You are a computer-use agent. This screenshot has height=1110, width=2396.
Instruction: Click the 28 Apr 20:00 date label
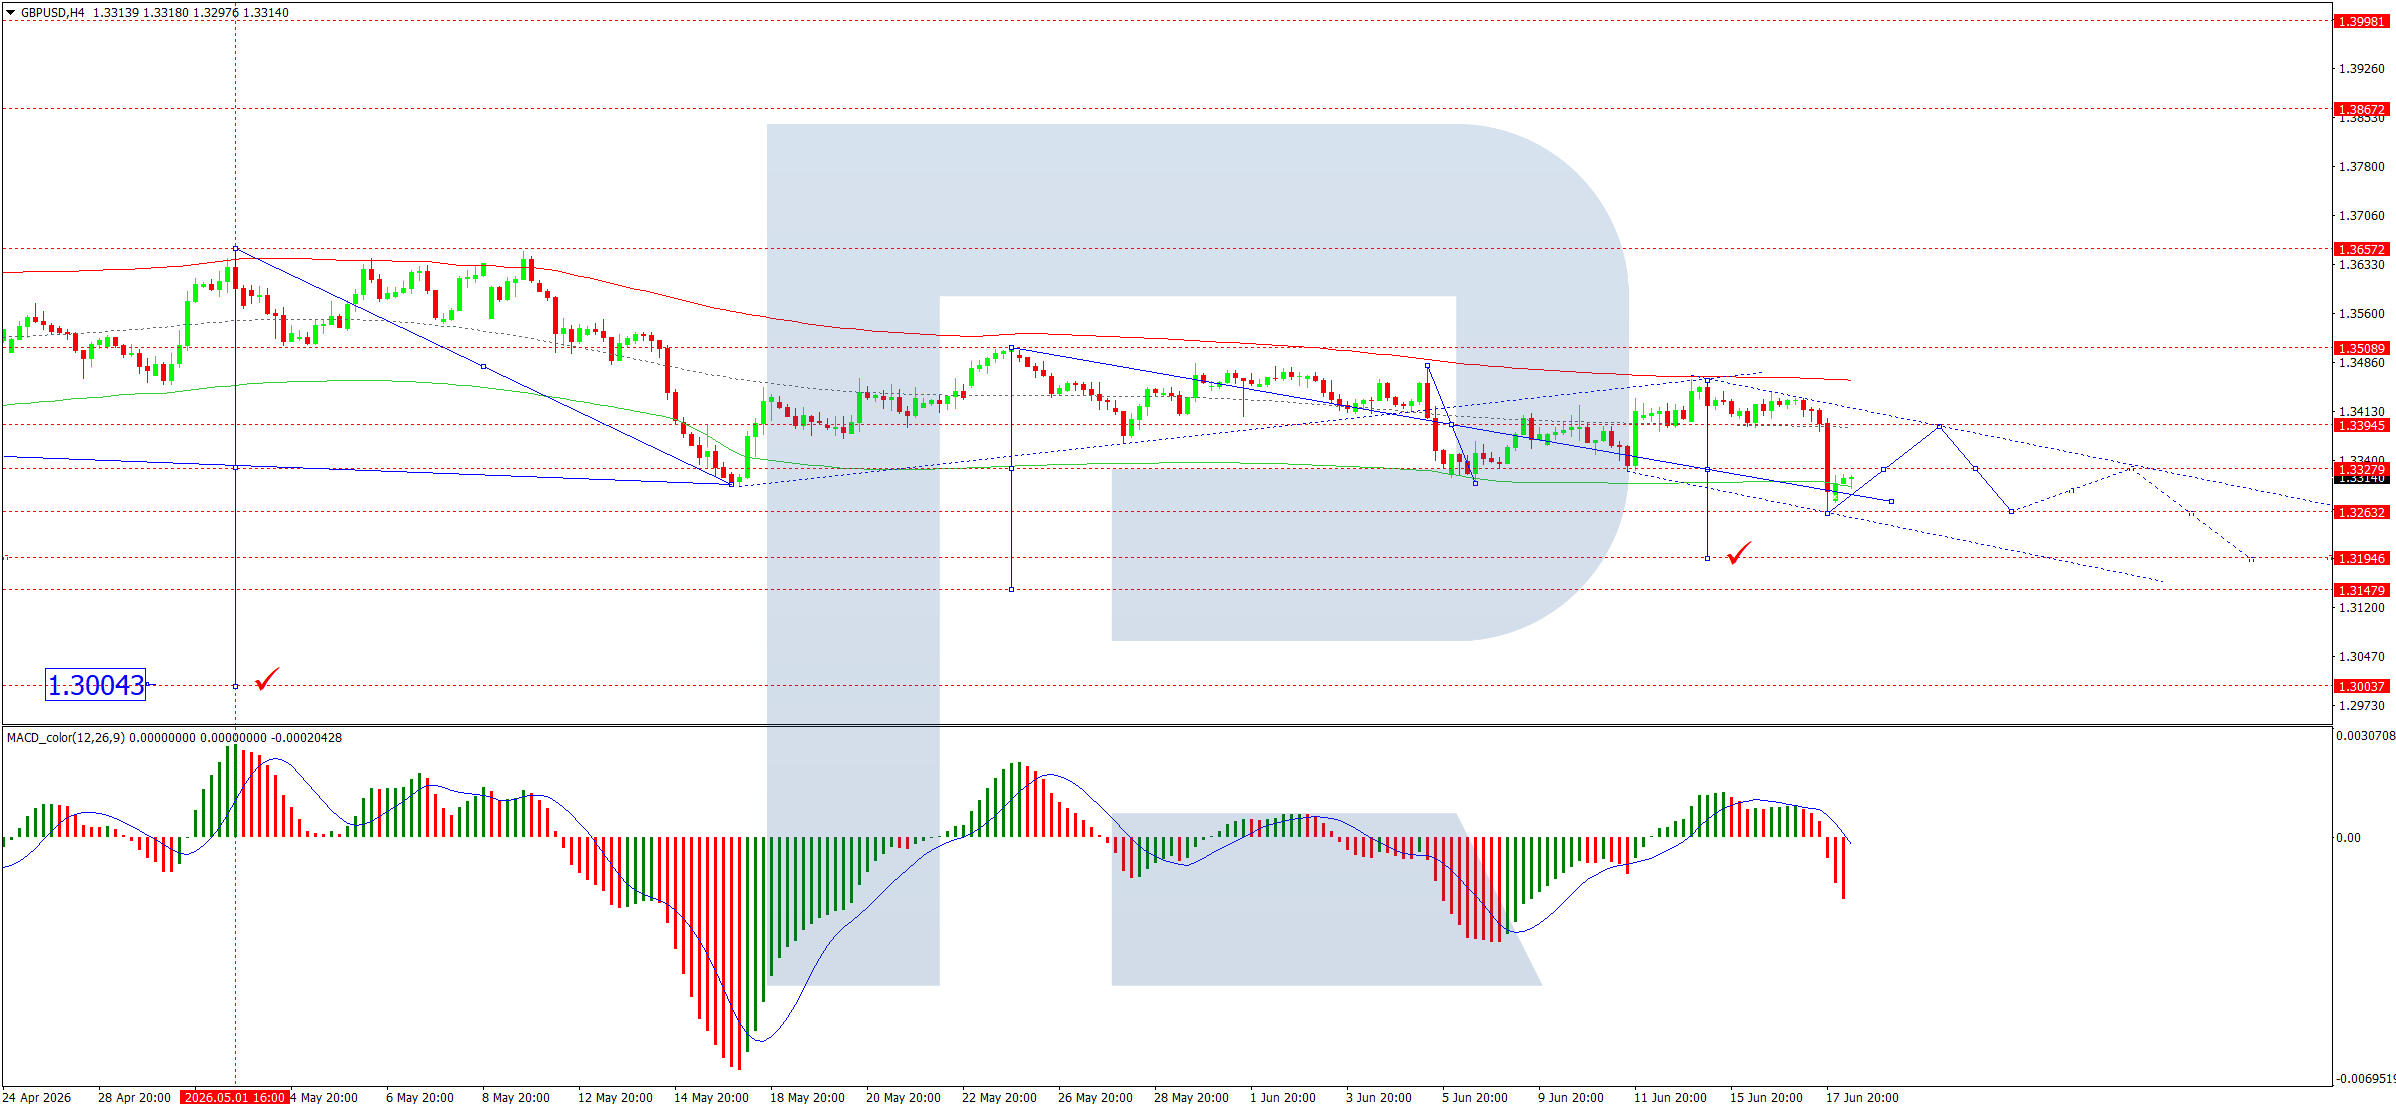point(134,1098)
